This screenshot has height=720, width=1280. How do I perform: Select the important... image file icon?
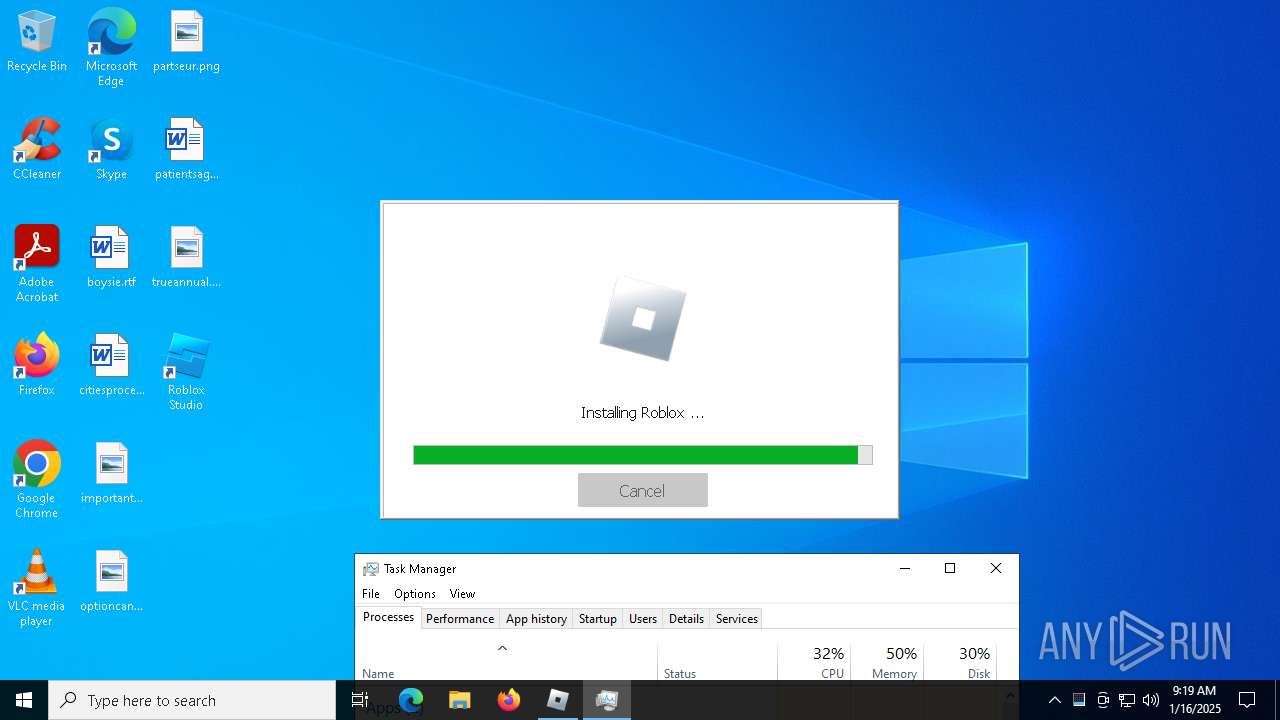pos(111,474)
